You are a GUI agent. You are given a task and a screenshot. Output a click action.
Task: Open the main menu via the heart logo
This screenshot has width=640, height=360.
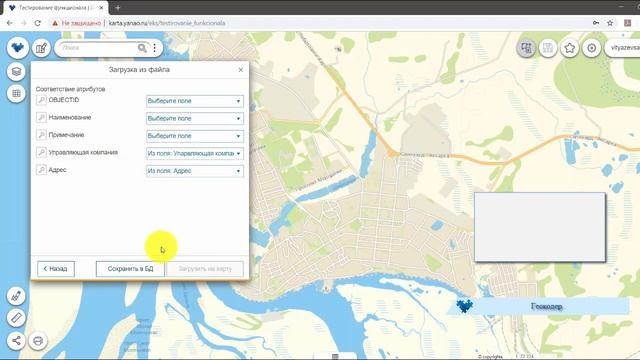[17, 48]
